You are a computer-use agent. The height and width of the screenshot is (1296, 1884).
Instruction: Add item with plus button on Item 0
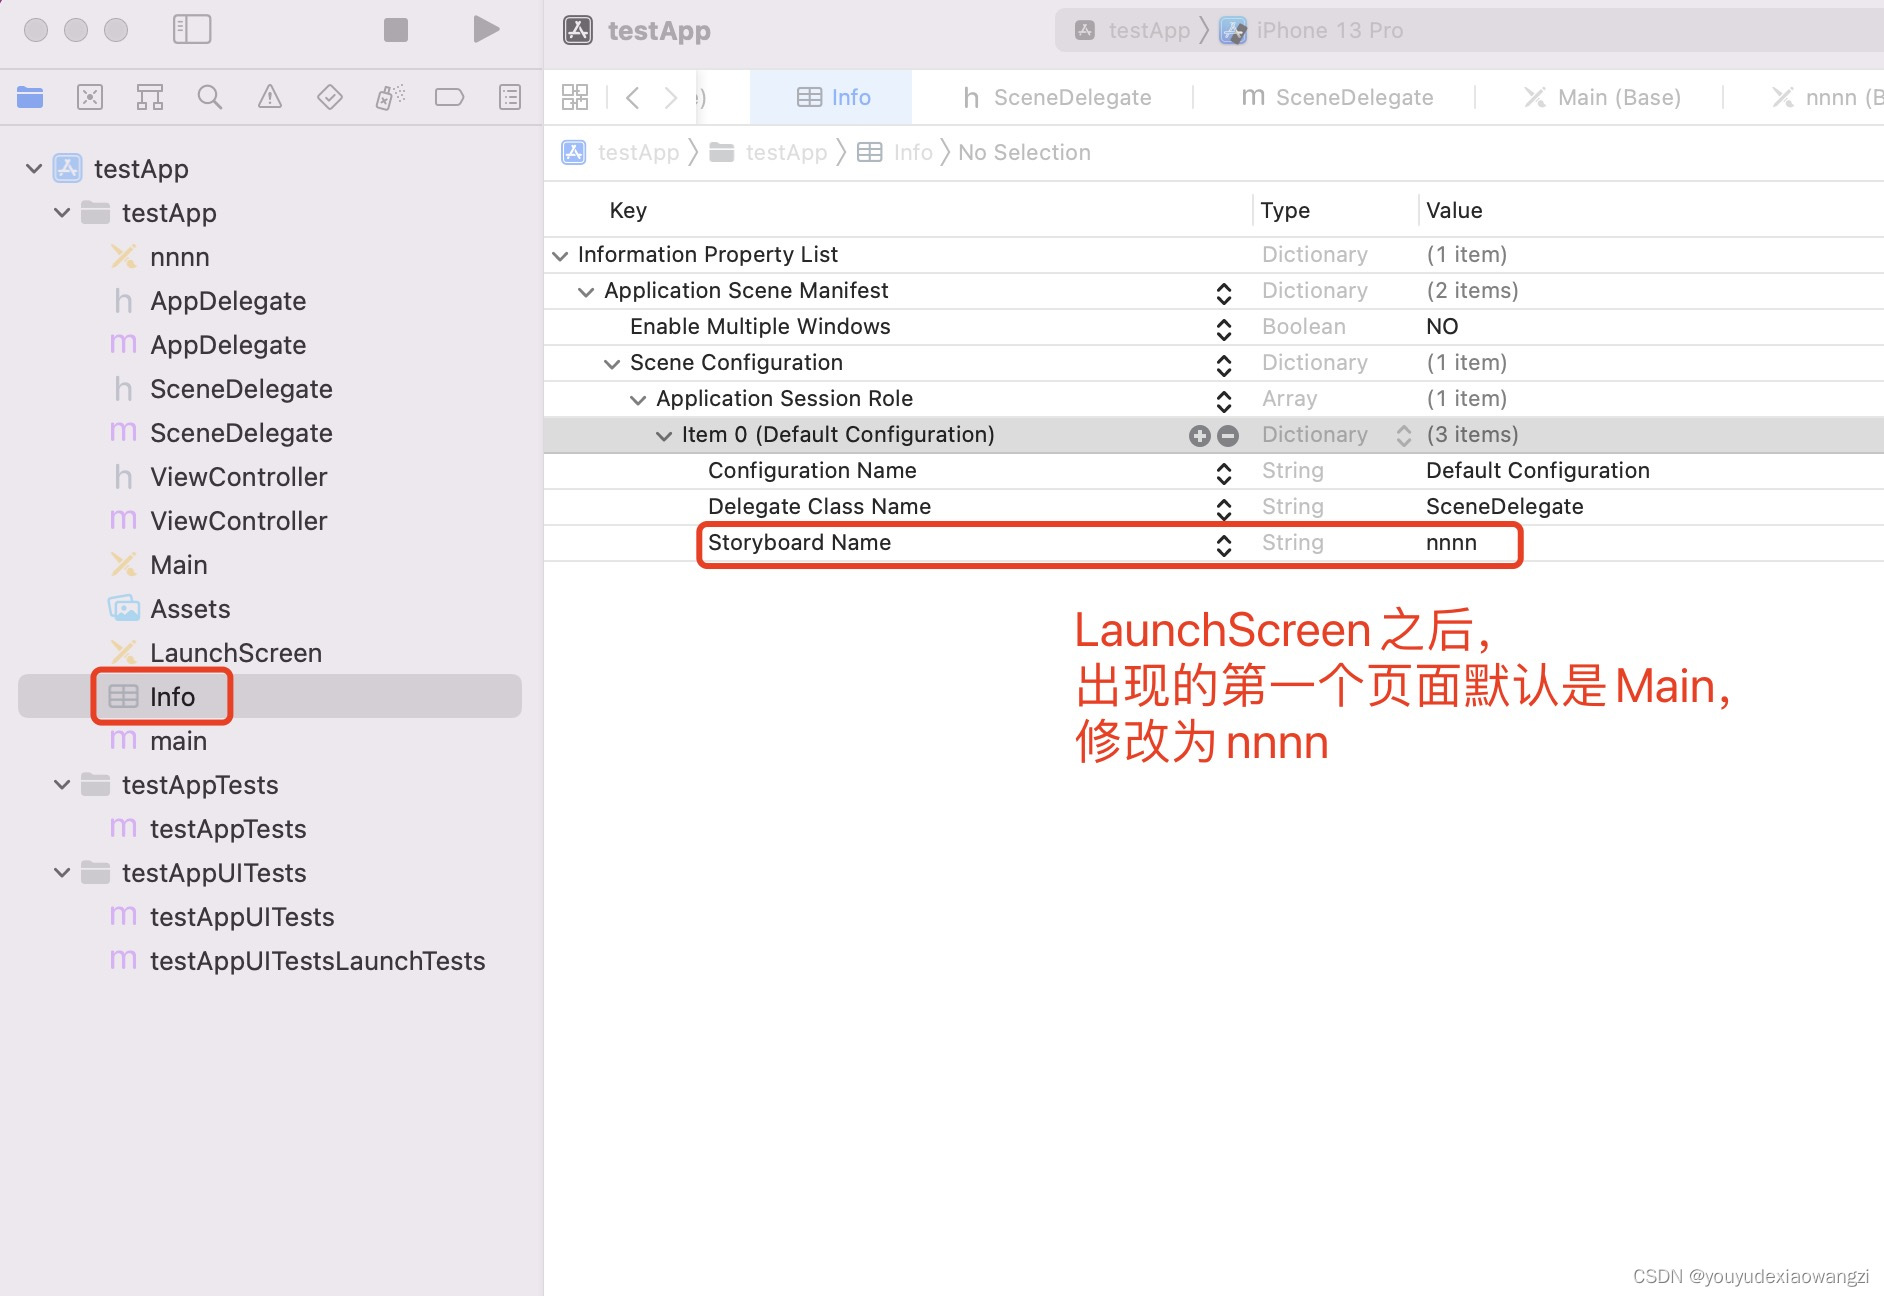pos(1200,435)
